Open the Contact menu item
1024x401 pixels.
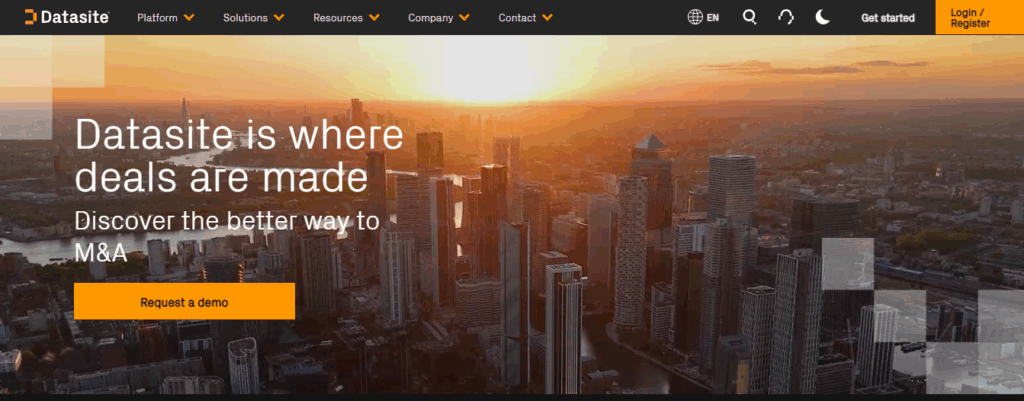[x=517, y=18]
